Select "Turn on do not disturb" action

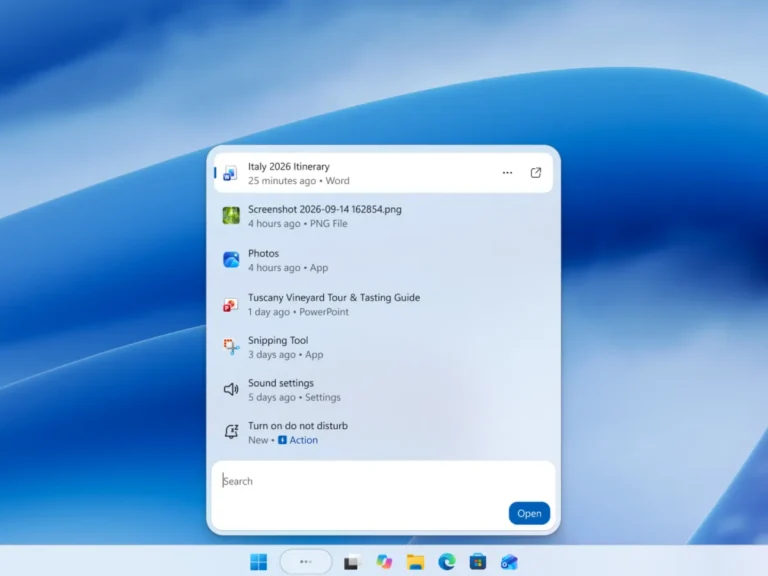[x=298, y=426]
